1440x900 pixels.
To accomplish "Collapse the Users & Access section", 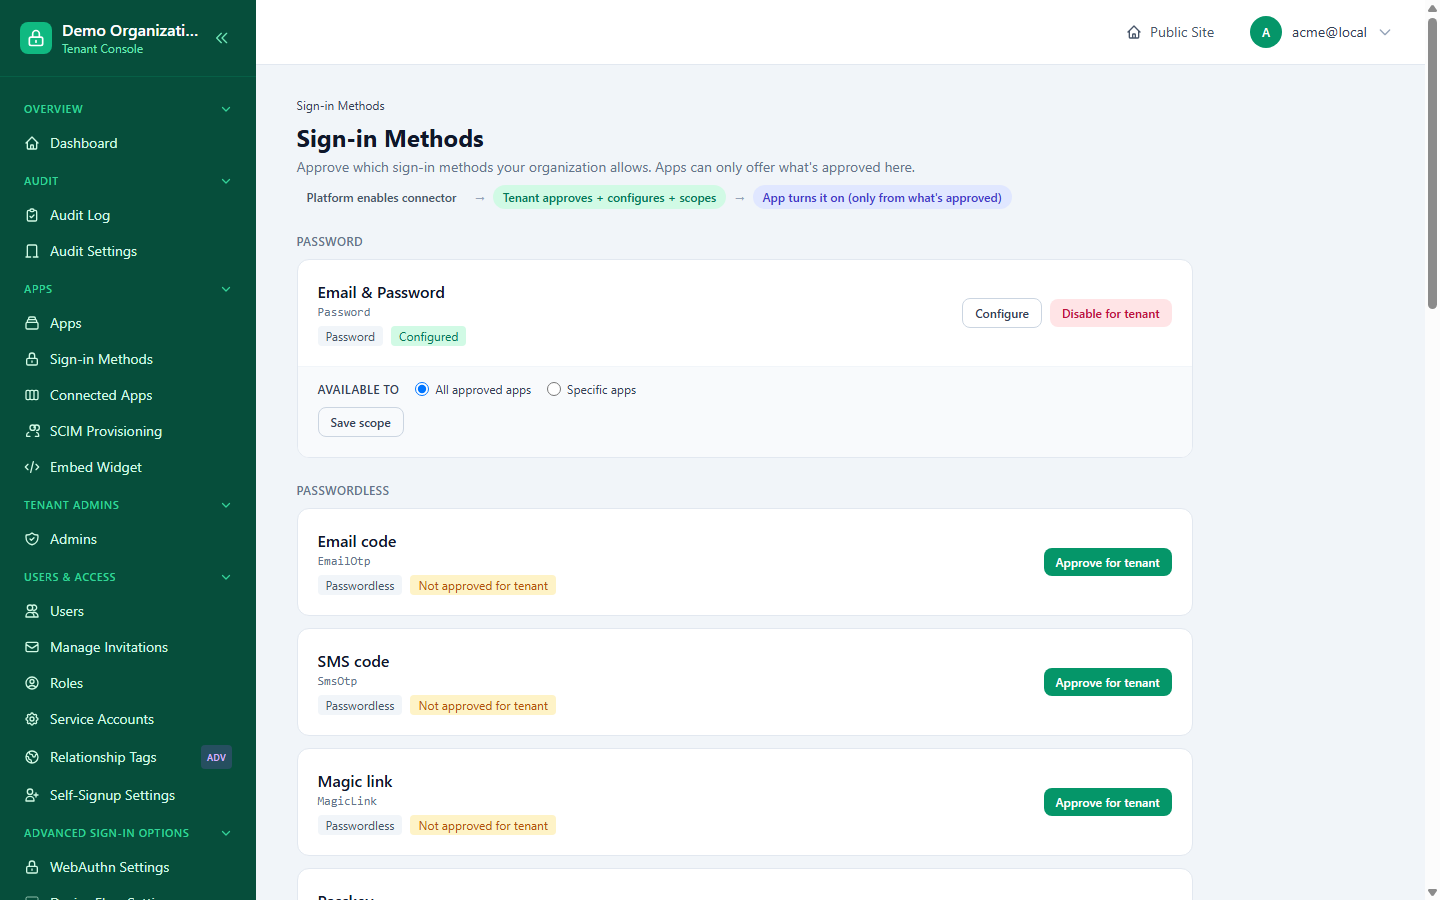I will [226, 577].
